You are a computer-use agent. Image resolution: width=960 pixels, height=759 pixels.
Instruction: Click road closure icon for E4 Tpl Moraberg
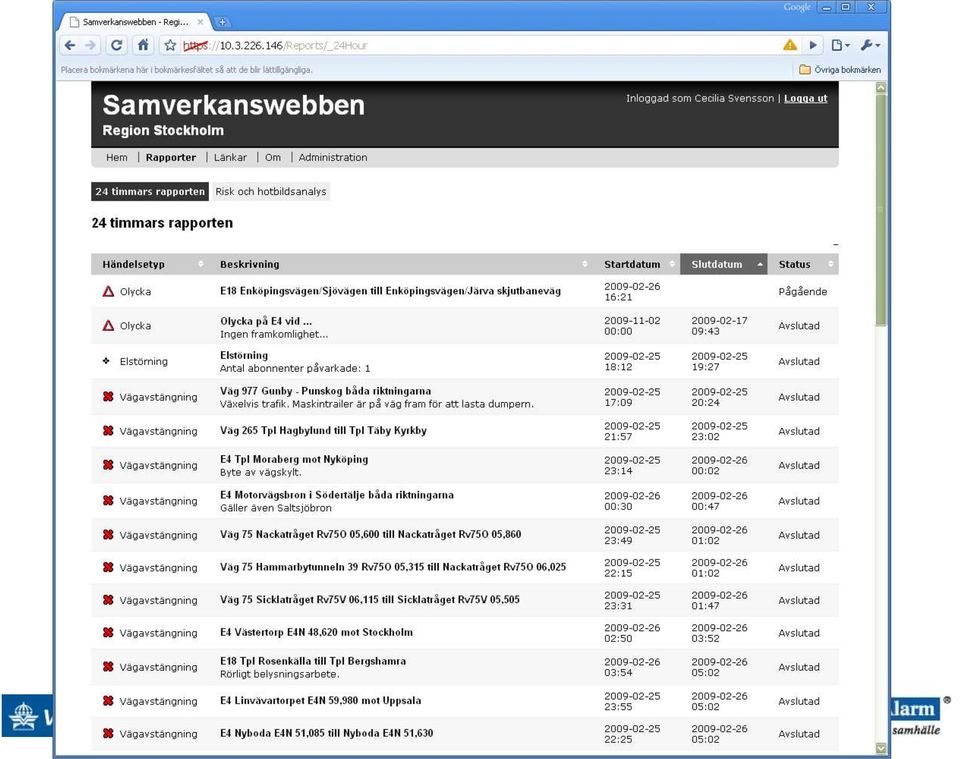pyautogui.click(x=108, y=465)
